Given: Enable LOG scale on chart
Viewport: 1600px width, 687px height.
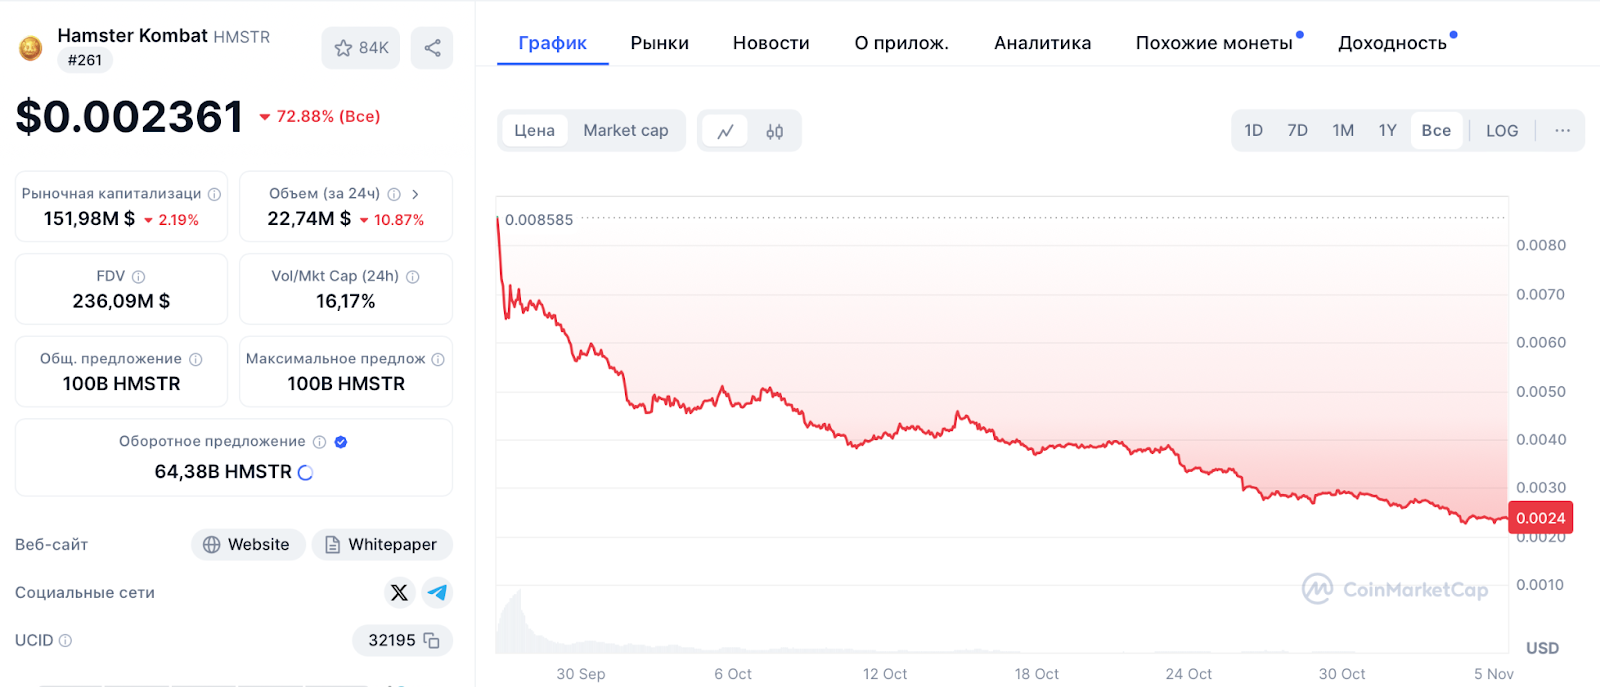Looking at the screenshot, I should point(1501,131).
